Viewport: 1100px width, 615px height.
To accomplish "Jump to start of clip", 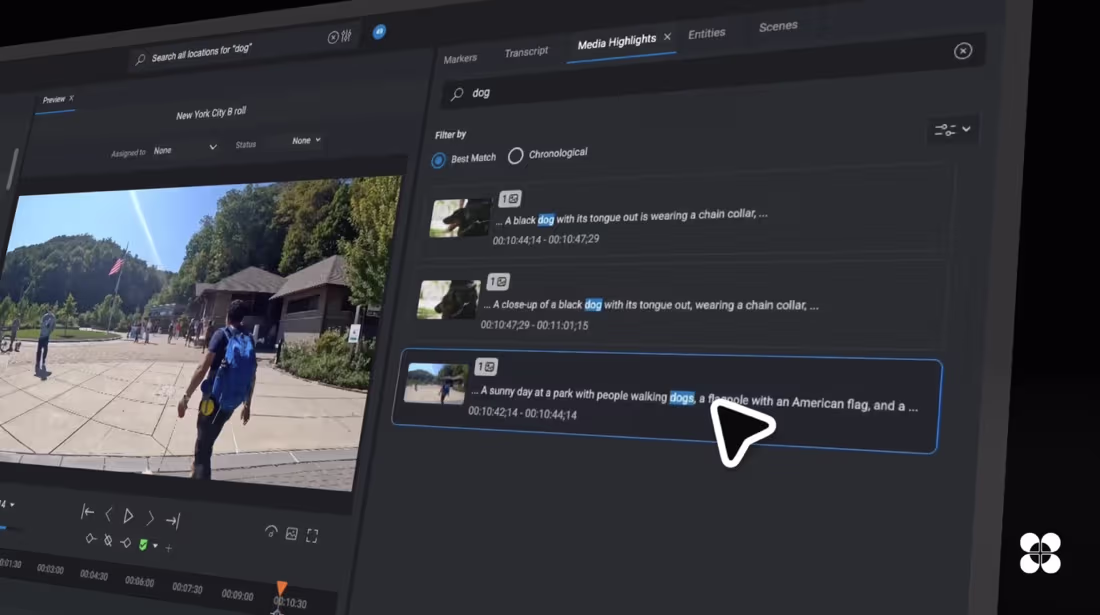I will pyautogui.click(x=88, y=512).
